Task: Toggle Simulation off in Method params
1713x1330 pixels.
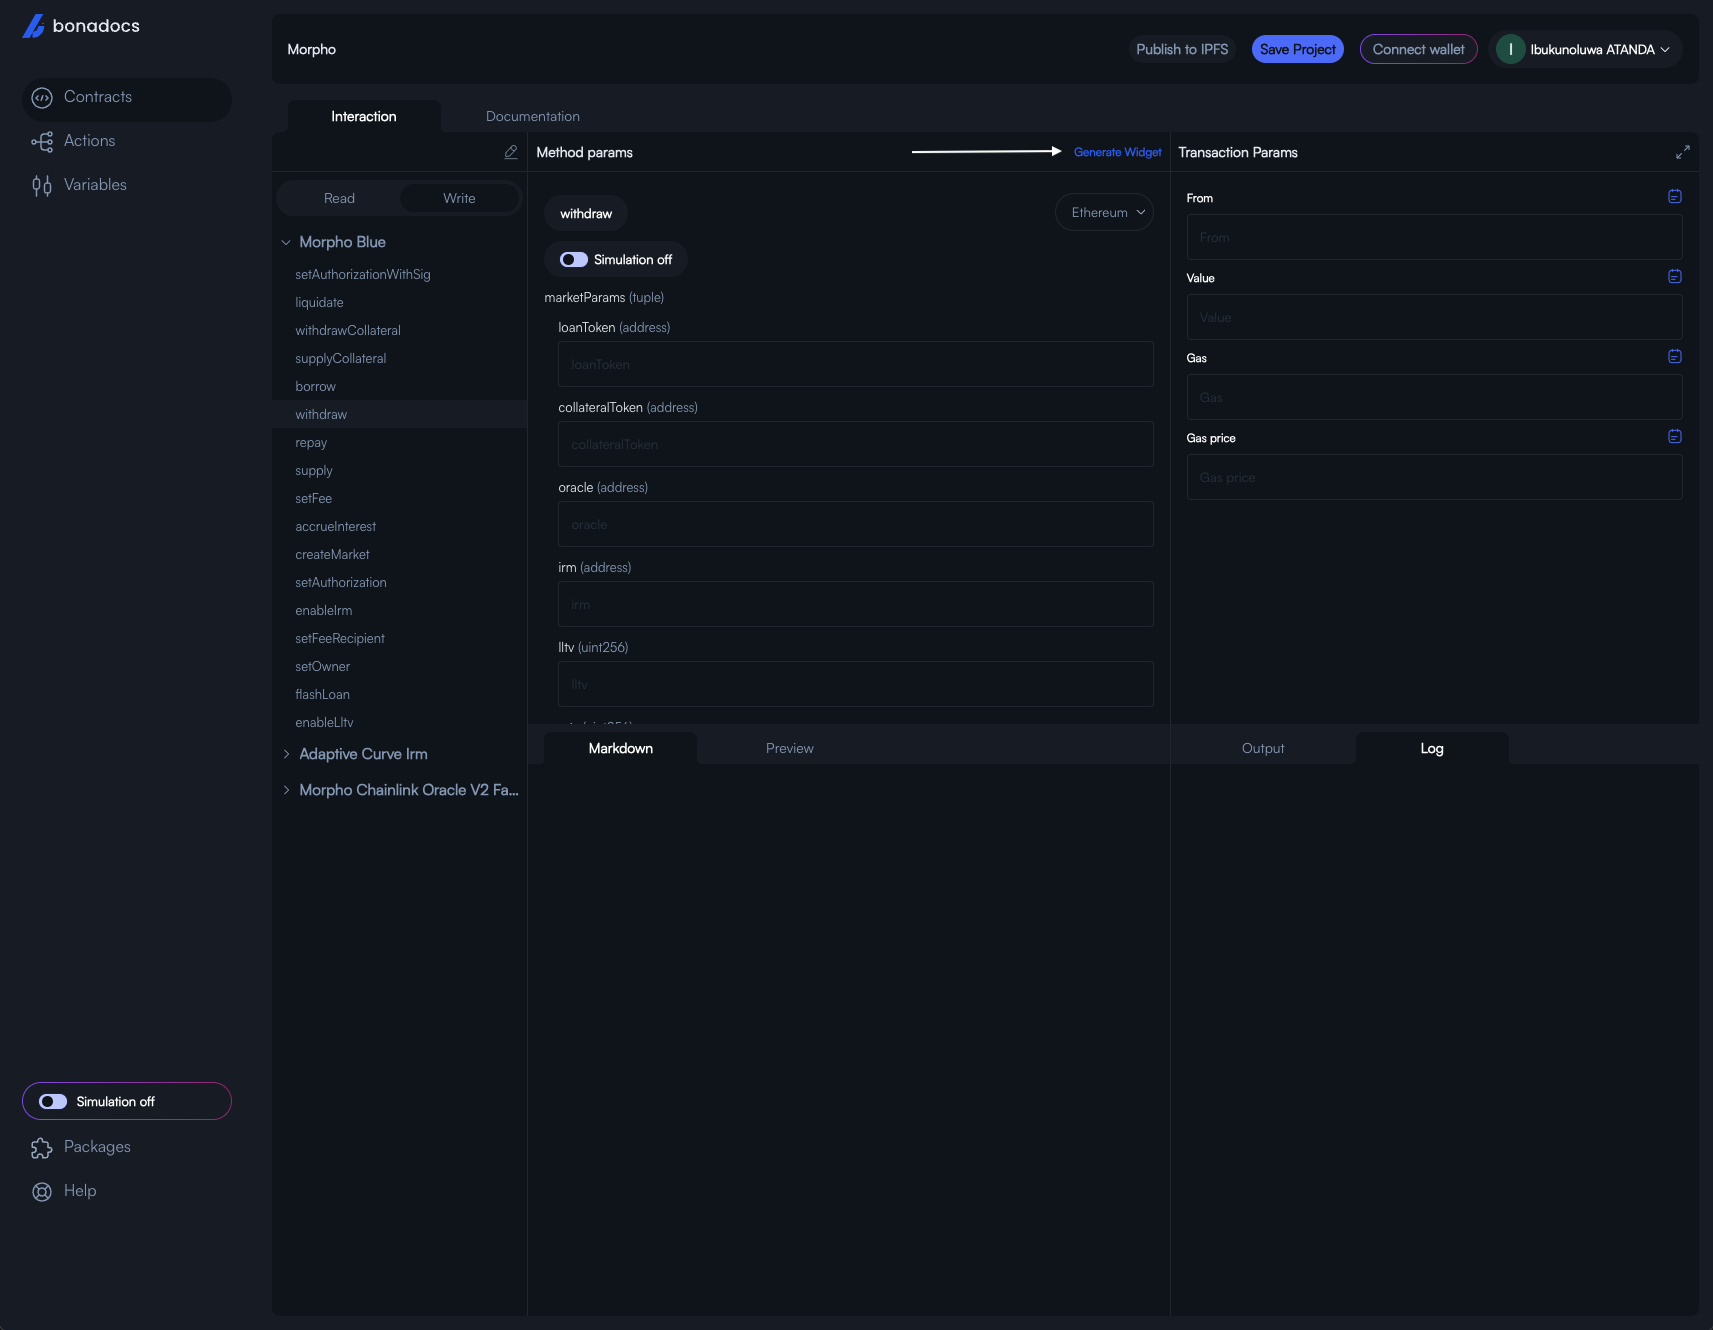Action: coord(574,259)
